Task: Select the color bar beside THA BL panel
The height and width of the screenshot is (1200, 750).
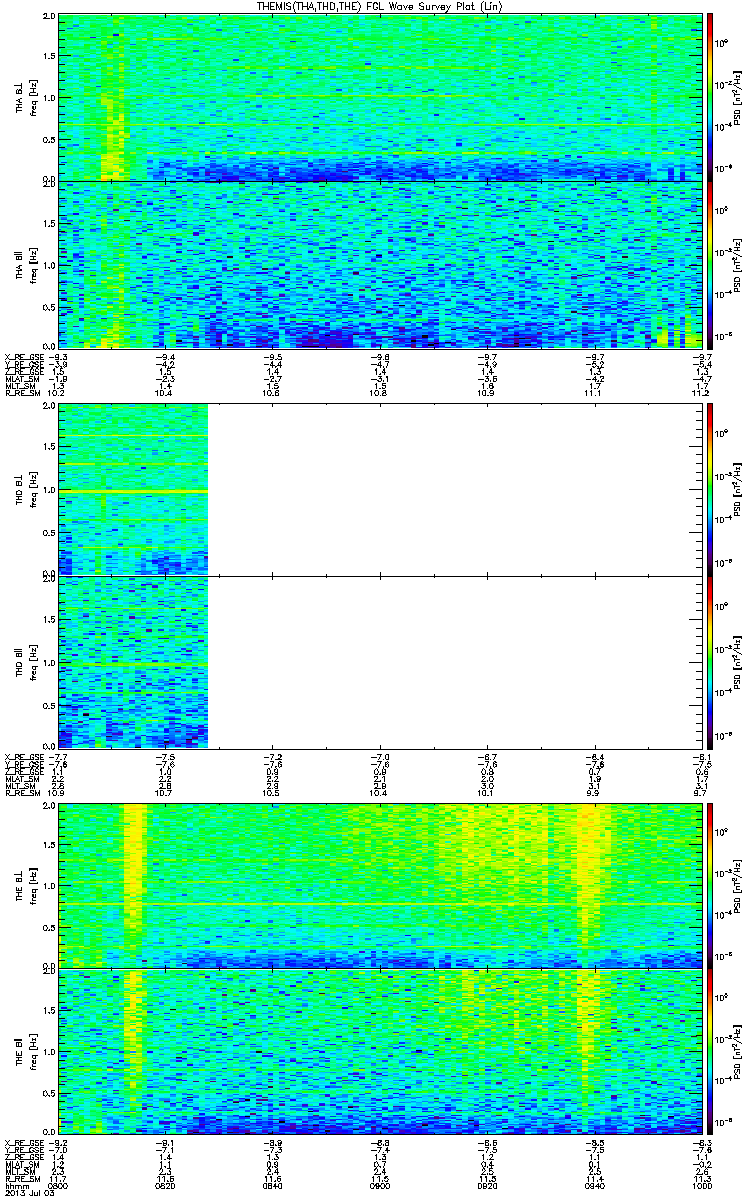Action: (711, 97)
